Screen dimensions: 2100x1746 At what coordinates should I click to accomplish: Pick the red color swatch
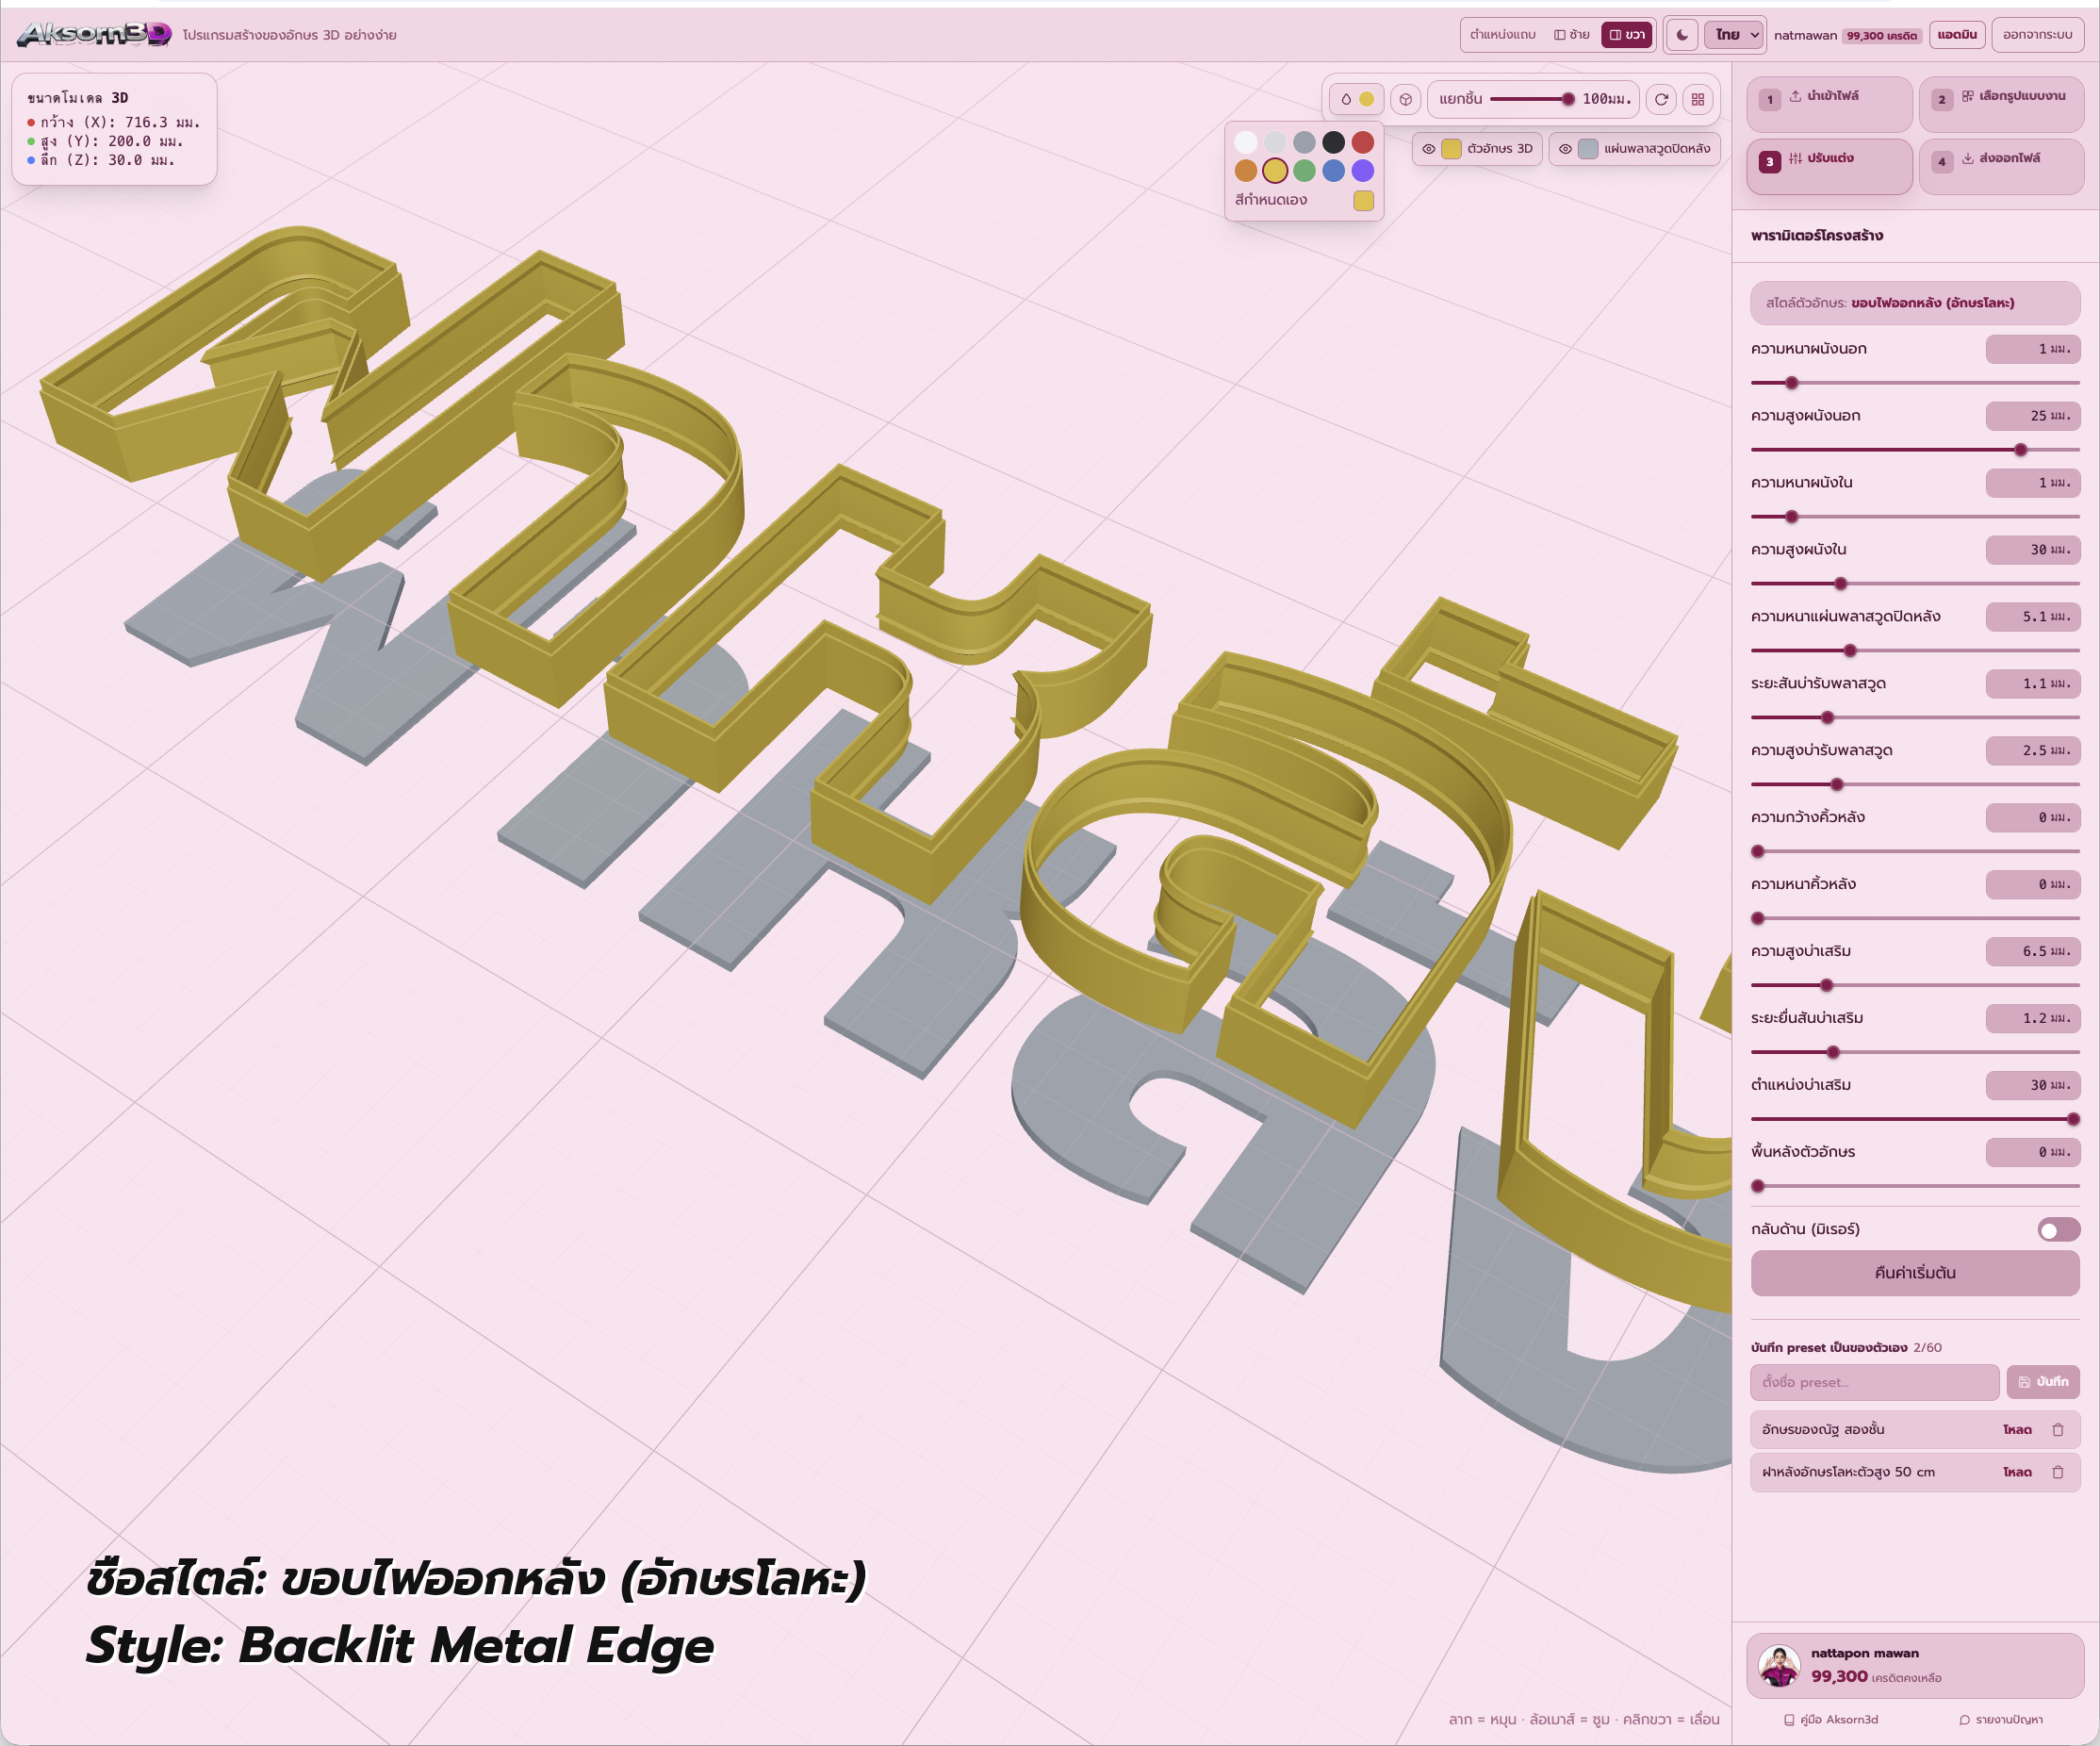[1363, 142]
